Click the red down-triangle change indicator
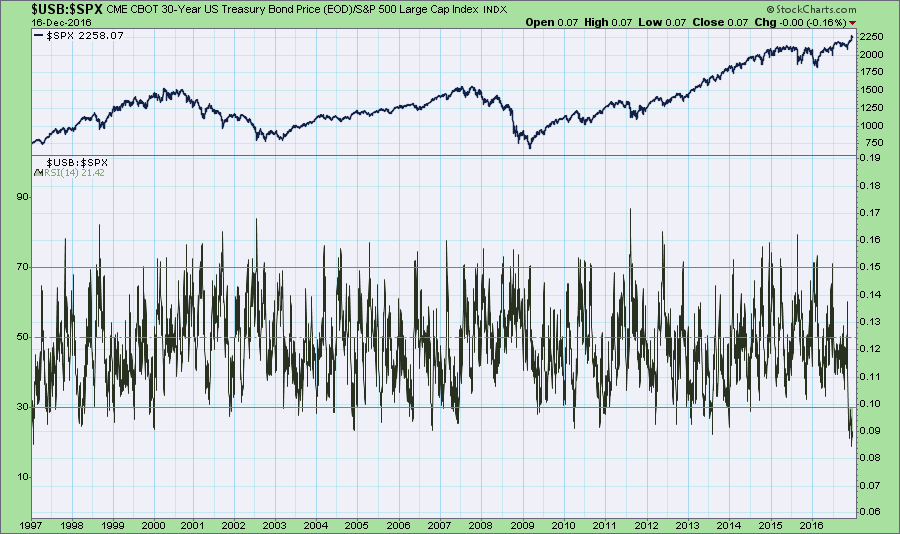This screenshot has width=900, height=534. [x=852, y=23]
